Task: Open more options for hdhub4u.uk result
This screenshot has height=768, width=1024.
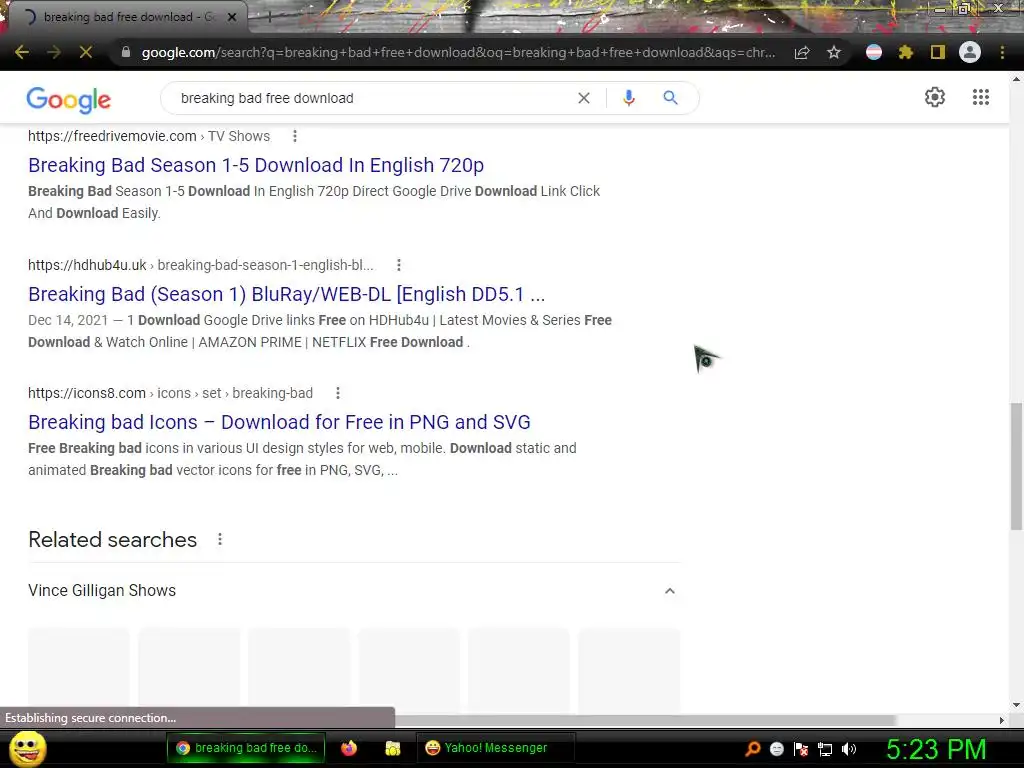Action: point(399,265)
